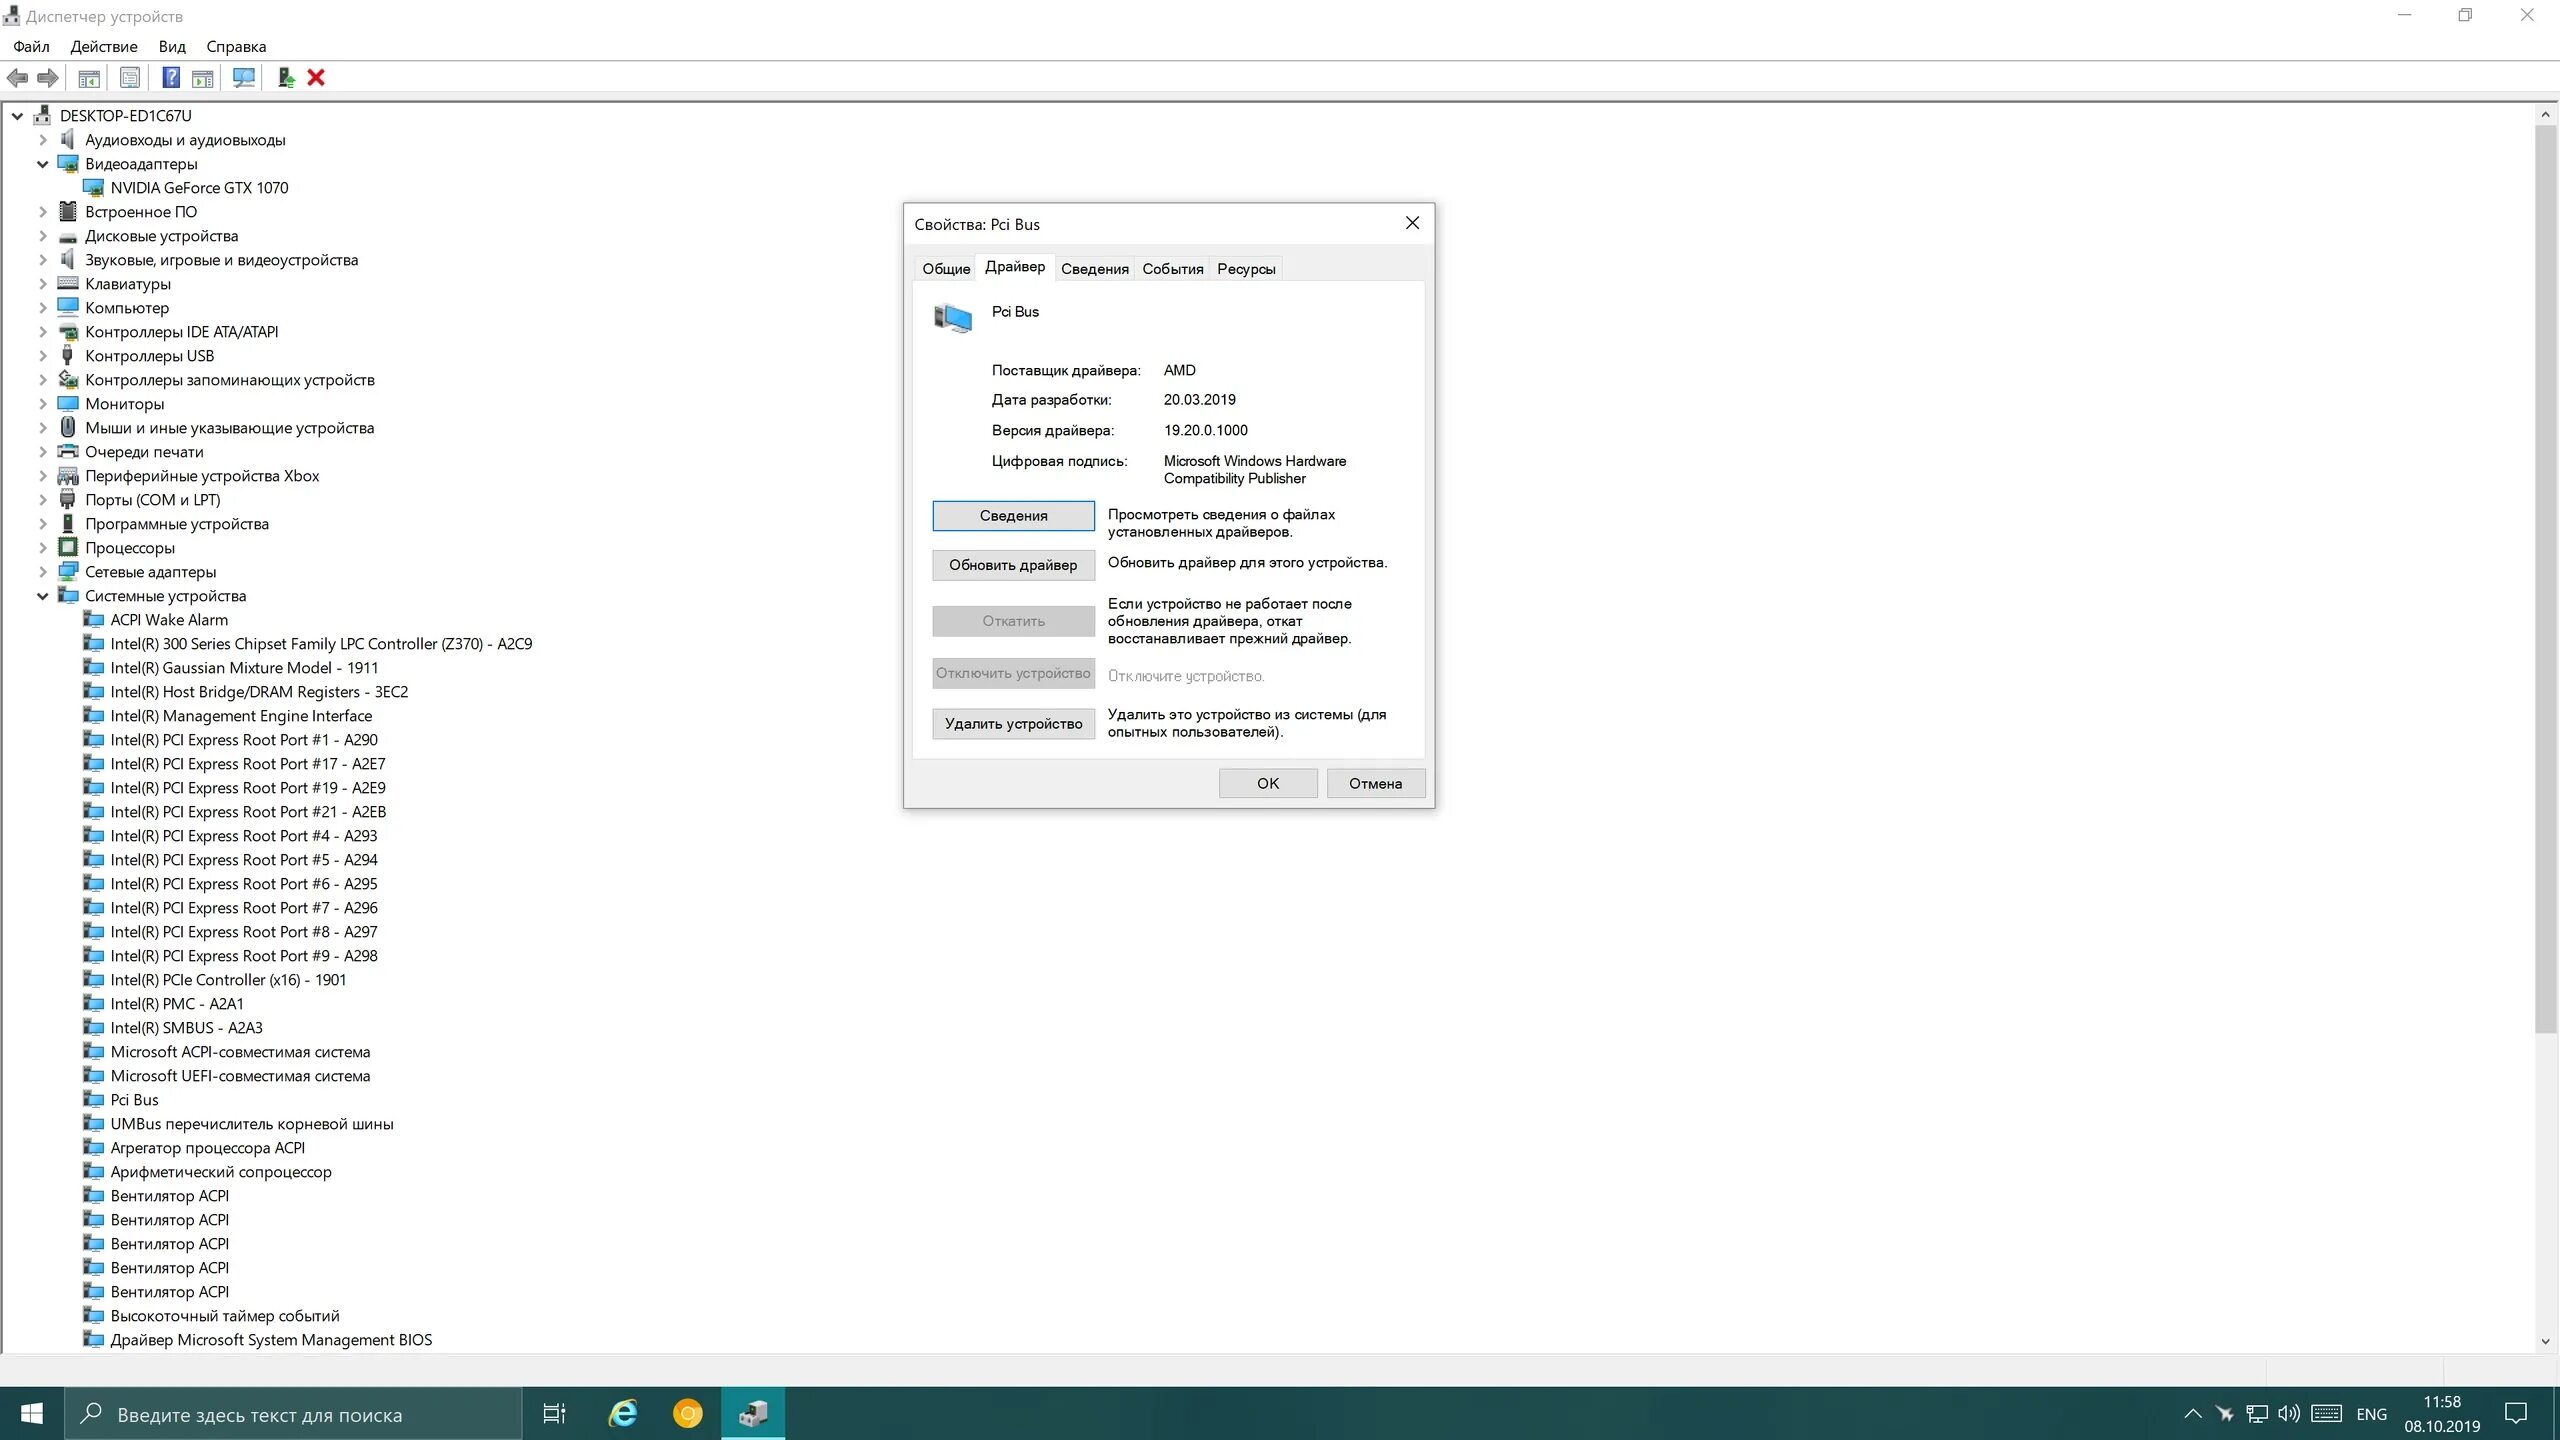
Task: Click the Обновить драйвер button
Action: (1013, 565)
